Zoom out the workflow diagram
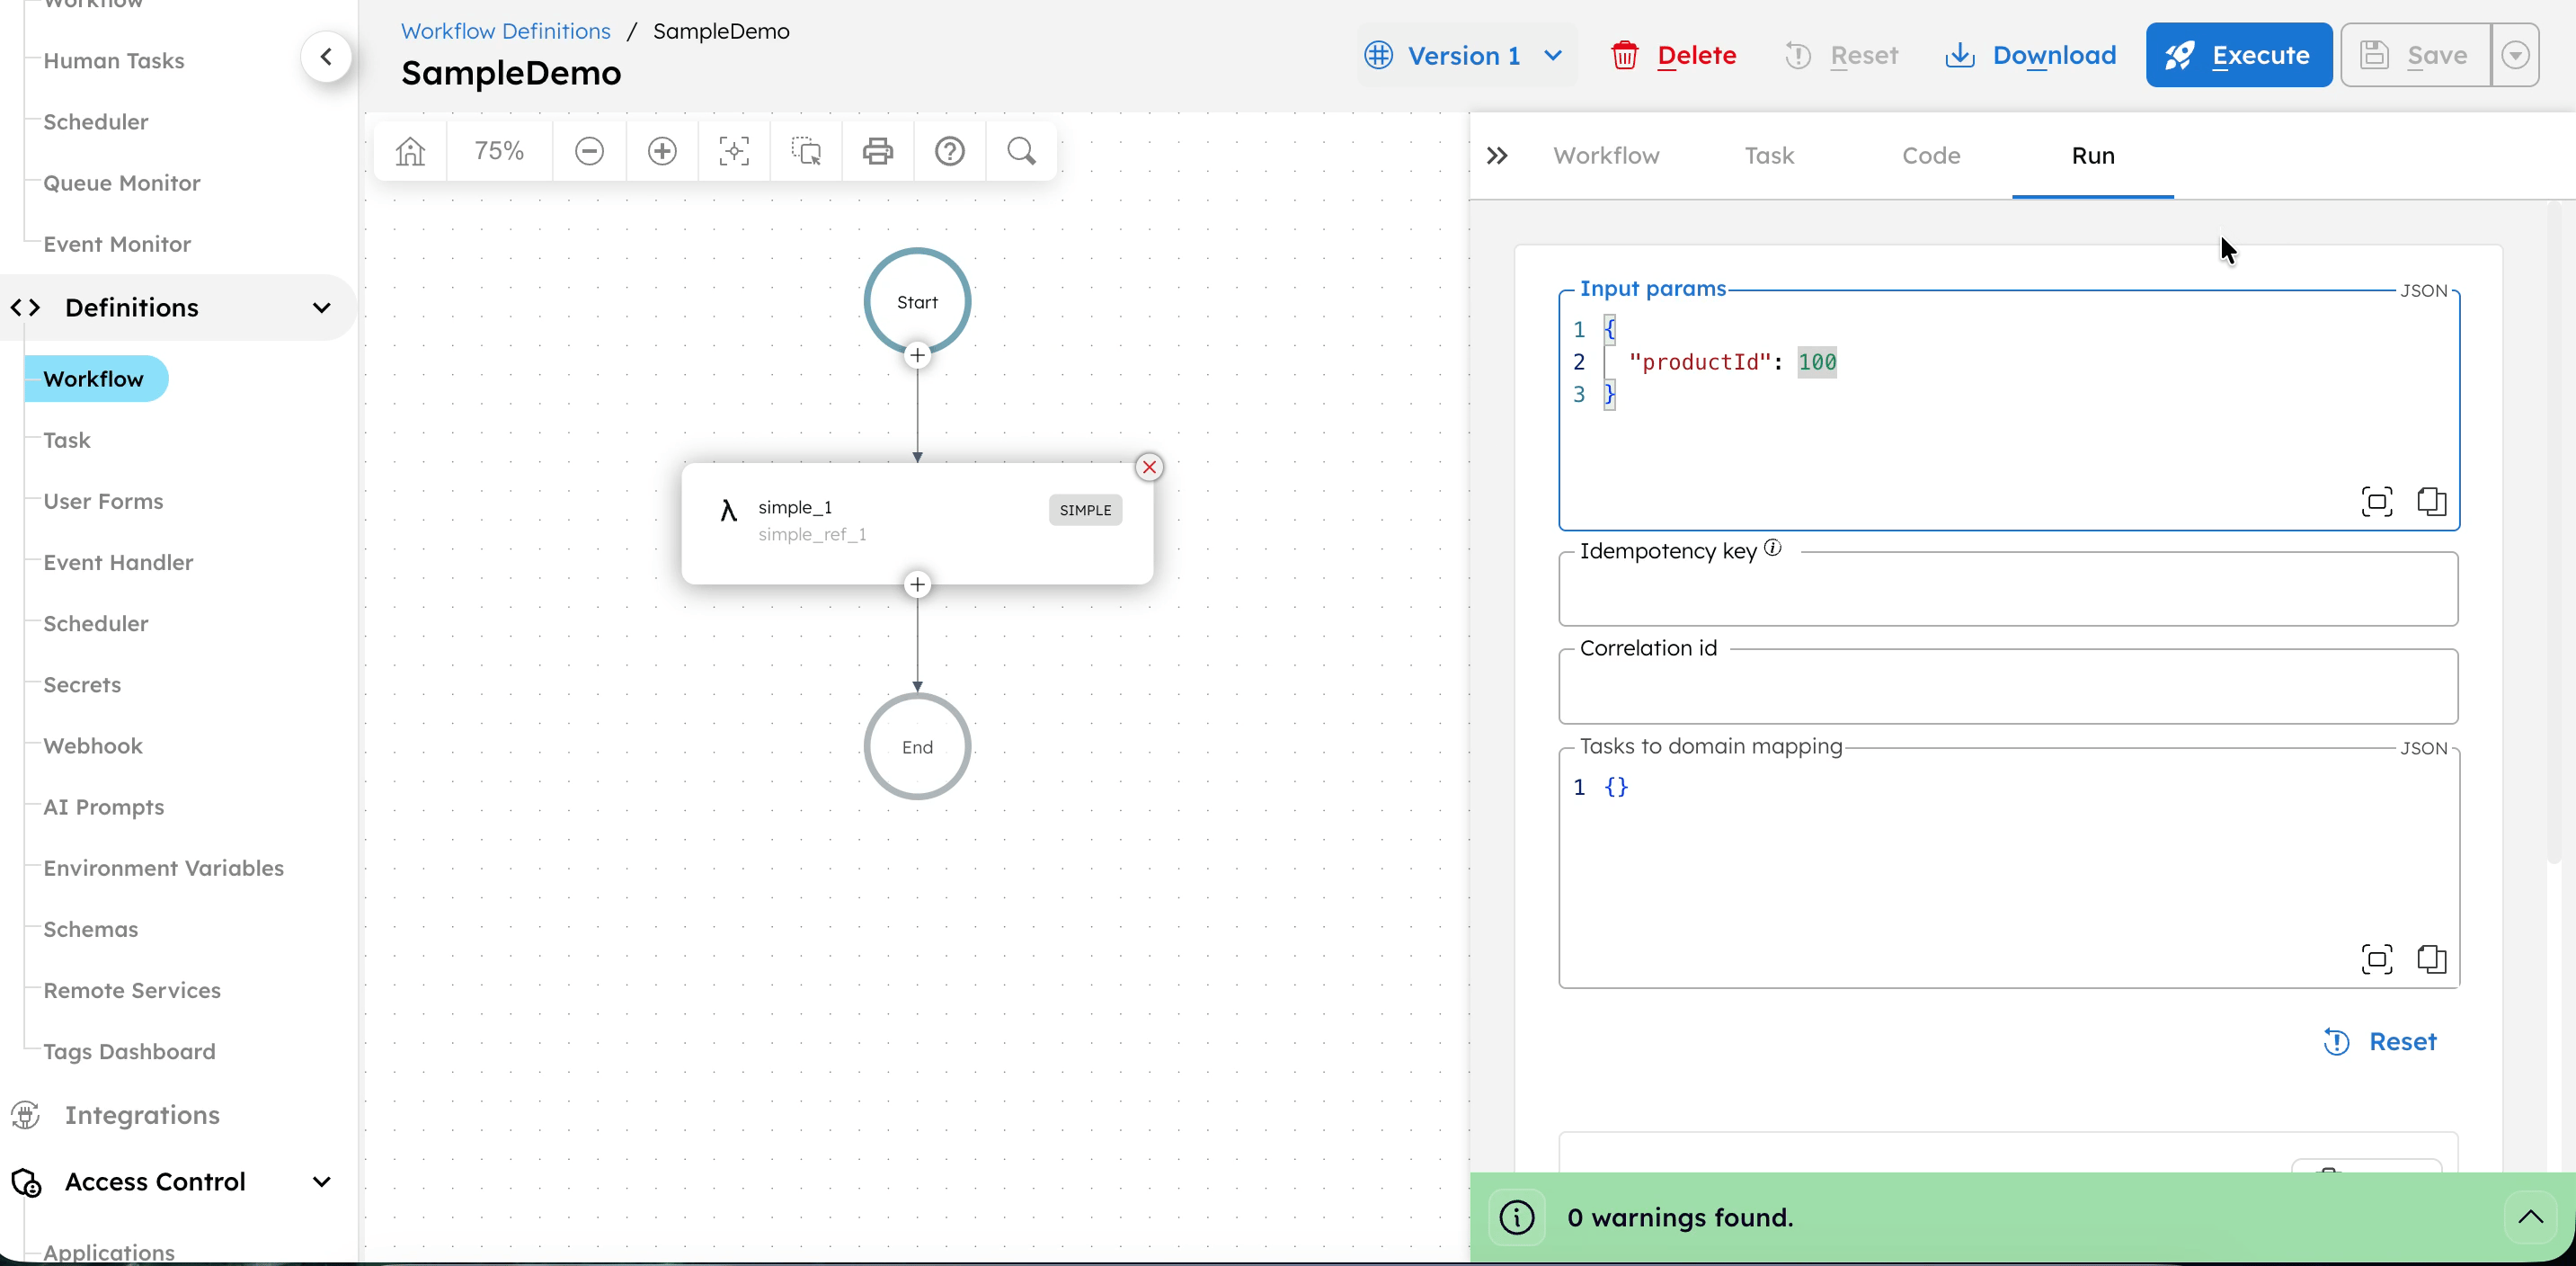This screenshot has width=2576, height=1266. (x=589, y=151)
